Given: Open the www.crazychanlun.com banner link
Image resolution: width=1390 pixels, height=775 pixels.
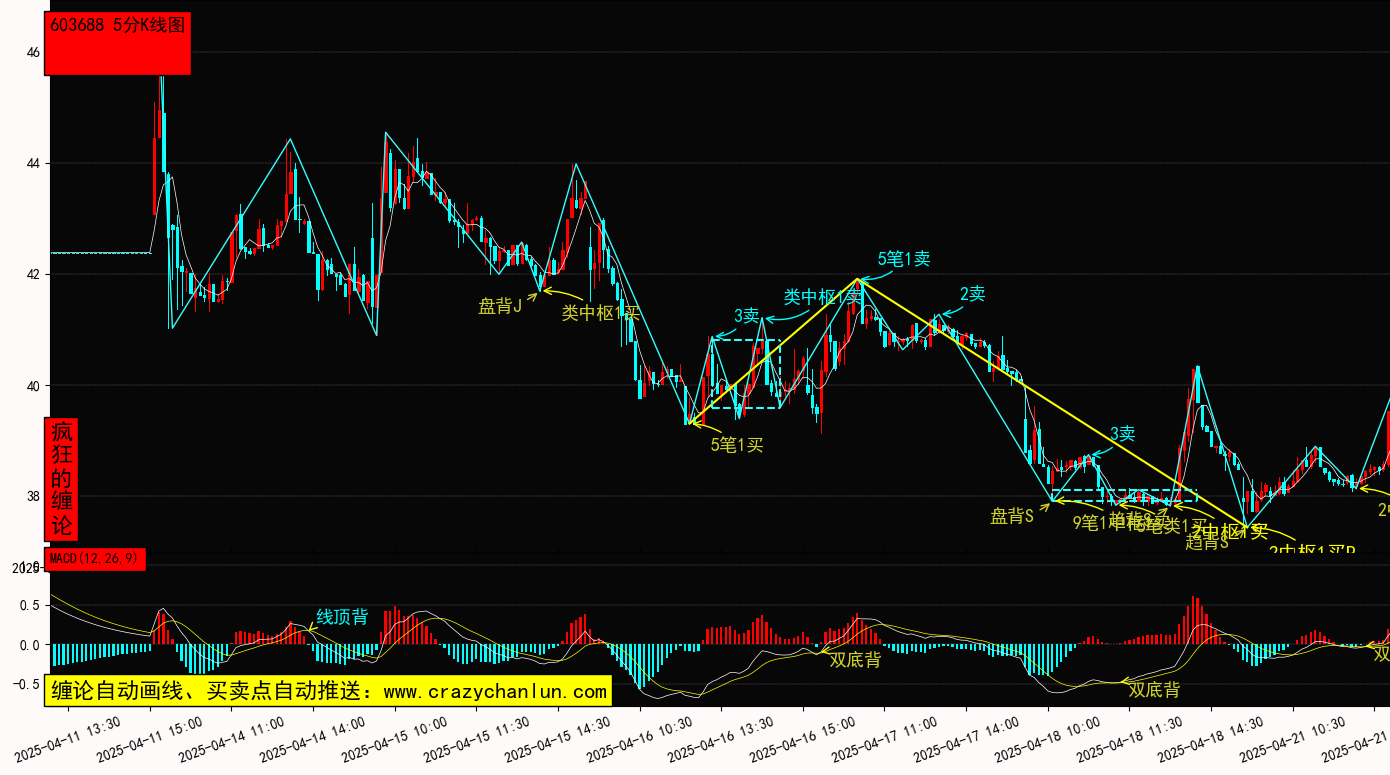Looking at the screenshot, I should [327, 691].
